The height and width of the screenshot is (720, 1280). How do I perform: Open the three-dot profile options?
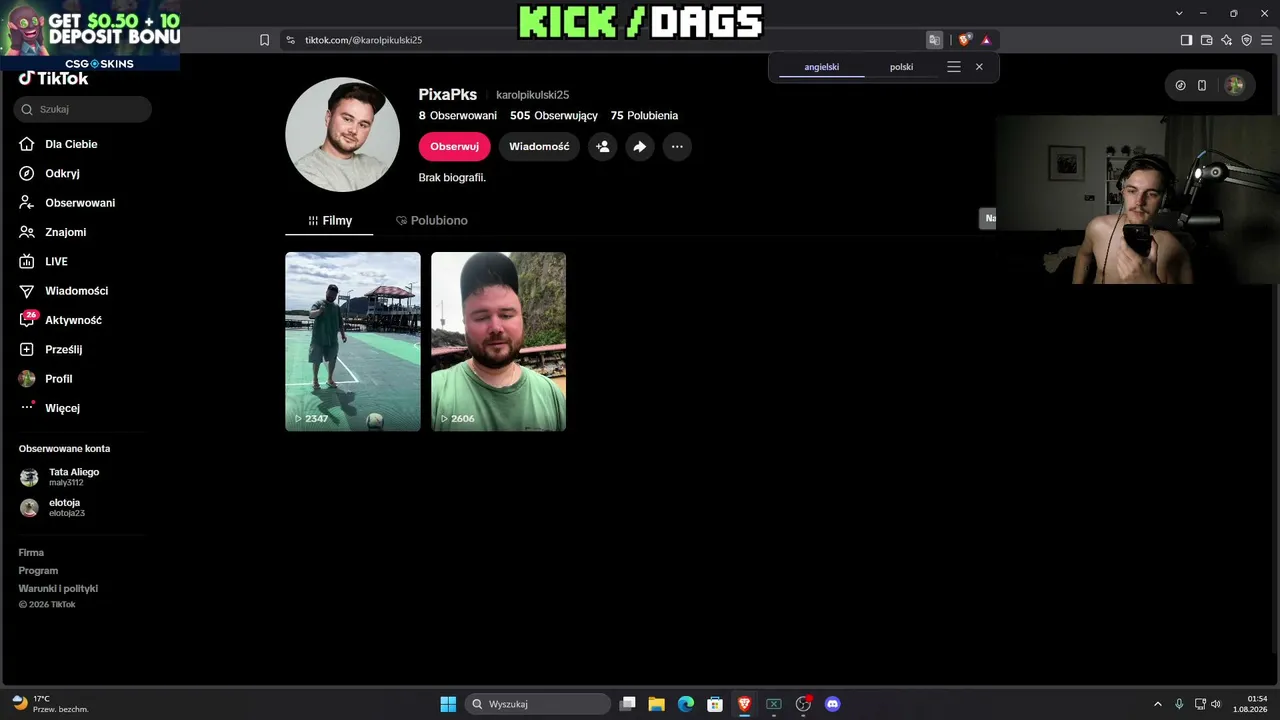[x=677, y=146]
